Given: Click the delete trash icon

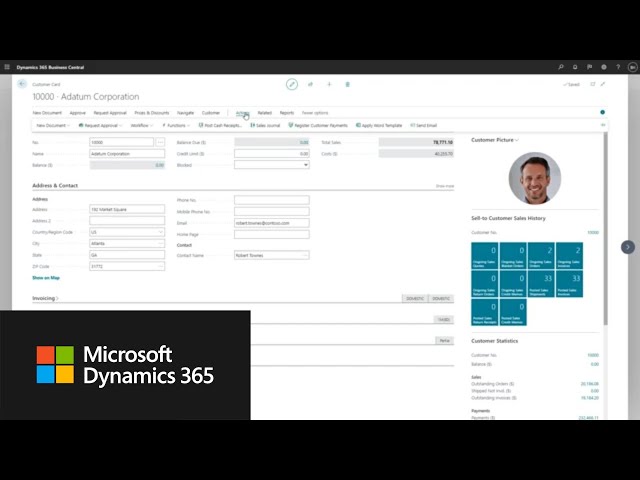Looking at the screenshot, I should tap(347, 84).
